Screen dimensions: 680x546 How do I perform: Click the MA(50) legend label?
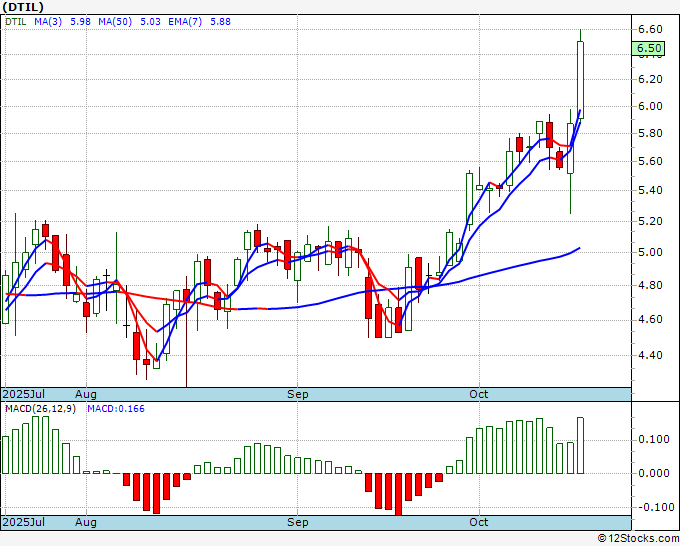[x=115, y=22]
